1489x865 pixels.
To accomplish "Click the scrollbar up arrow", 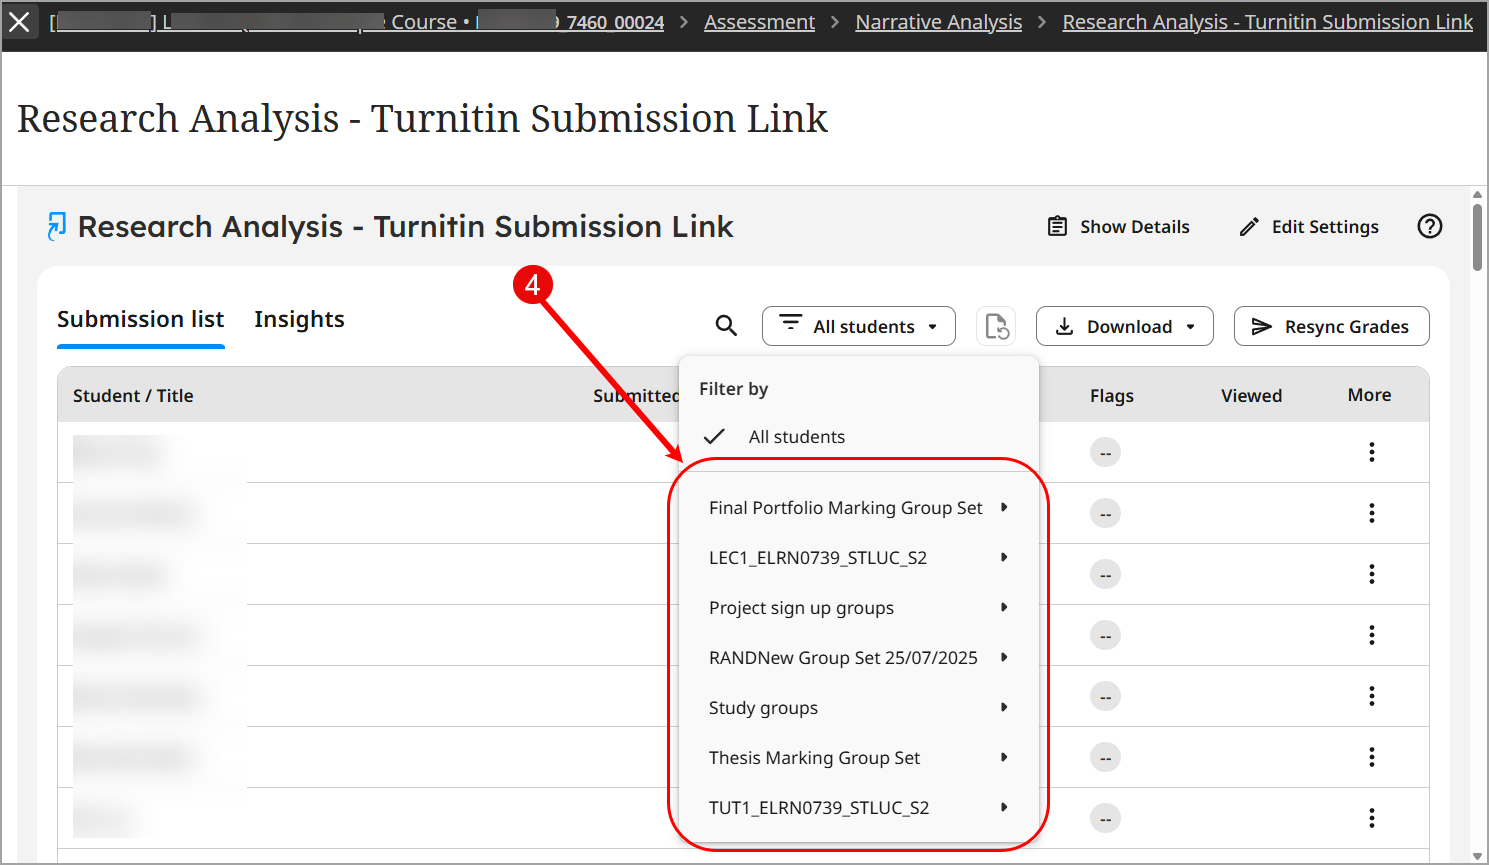I will pos(1477,195).
